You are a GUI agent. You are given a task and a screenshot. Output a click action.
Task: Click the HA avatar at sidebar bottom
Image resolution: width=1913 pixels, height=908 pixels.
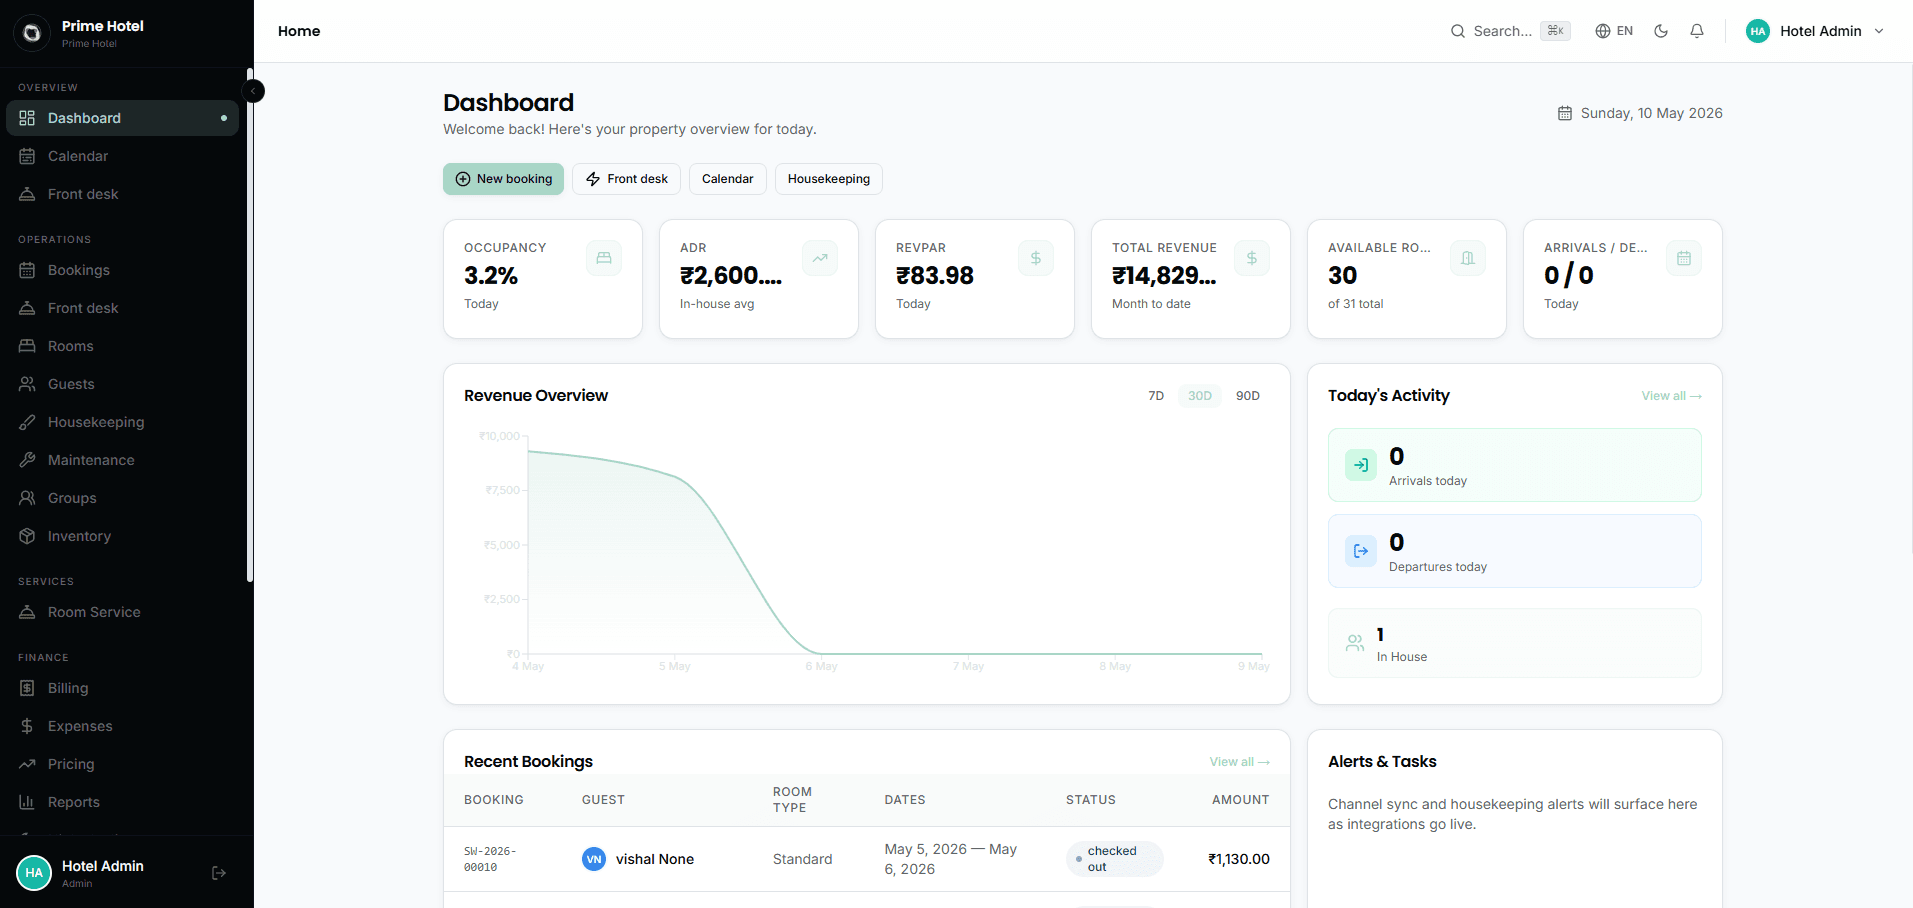tap(34, 873)
